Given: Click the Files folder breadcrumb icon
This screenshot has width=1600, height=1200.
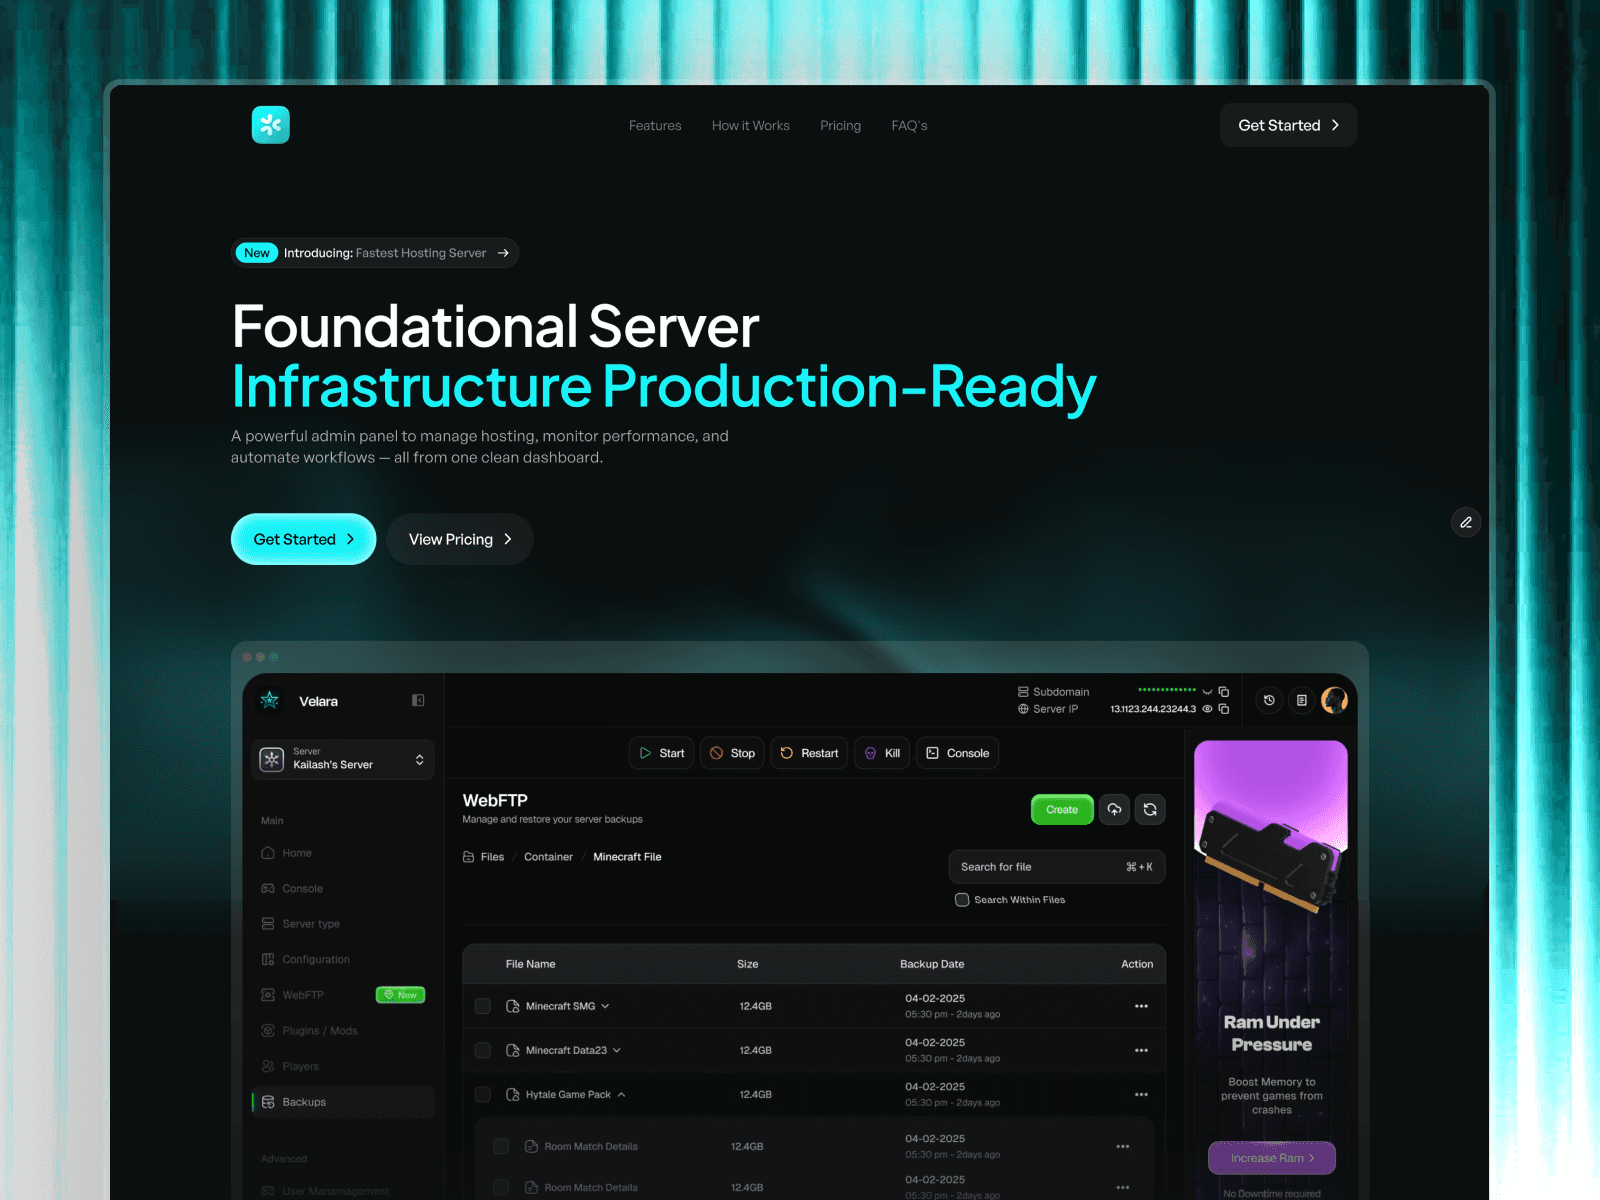Looking at the screenshot, I should click(469, 857).
